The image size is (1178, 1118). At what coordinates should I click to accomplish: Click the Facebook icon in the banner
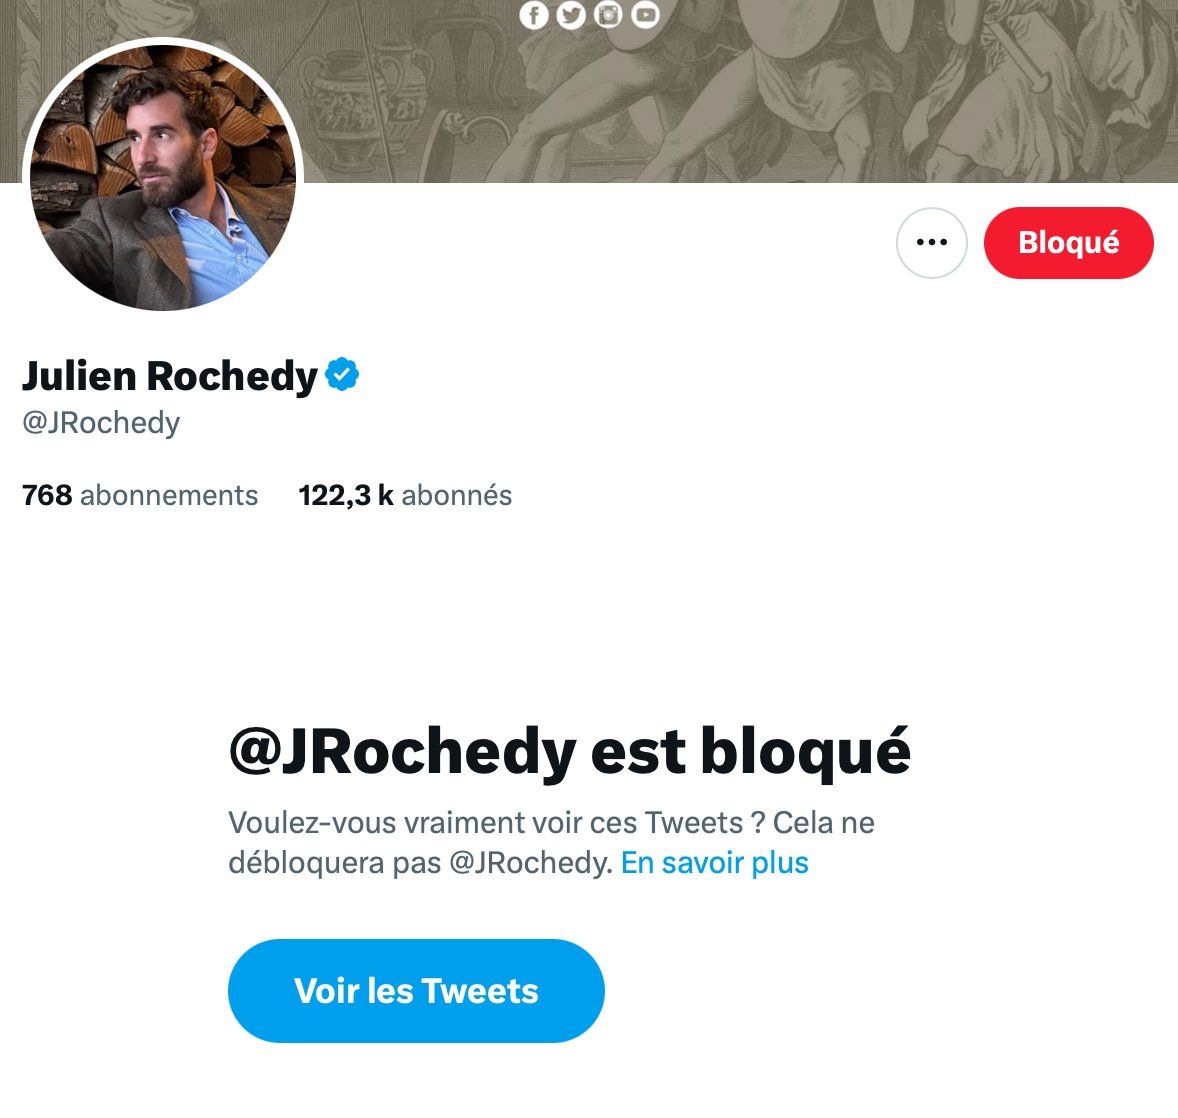[x=534, y=15]
